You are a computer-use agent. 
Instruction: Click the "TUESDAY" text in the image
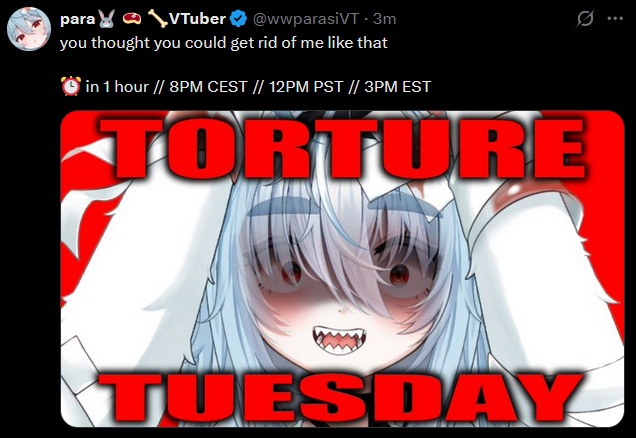pos(340,399)
